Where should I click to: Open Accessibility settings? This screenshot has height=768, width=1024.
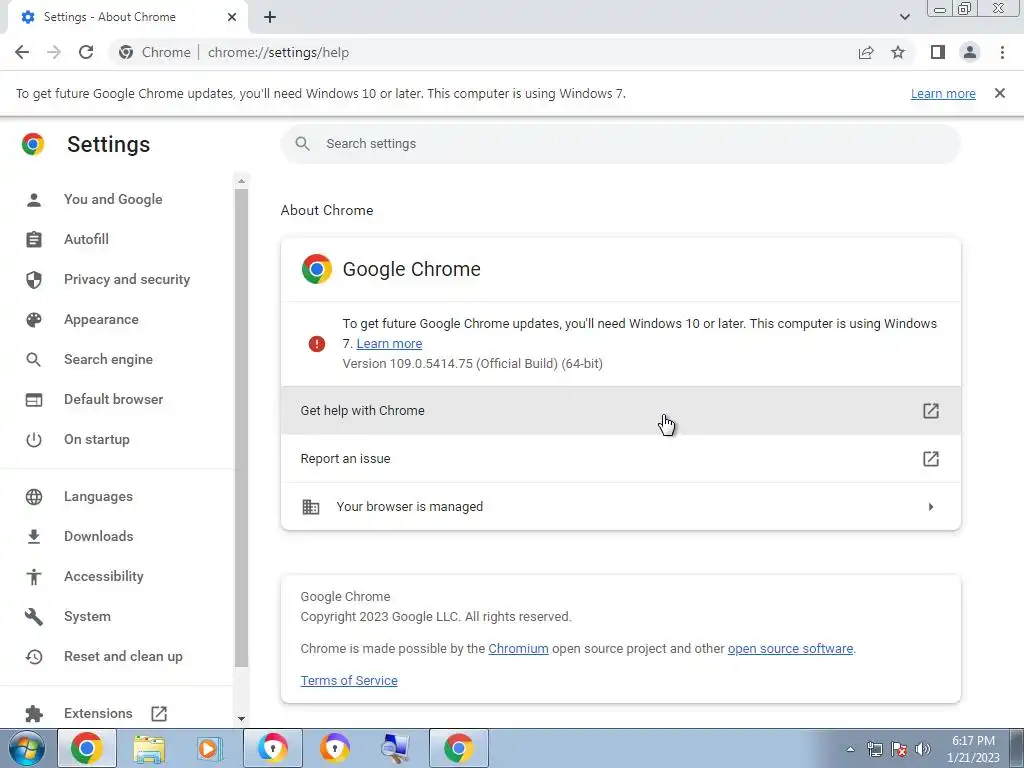[x=104, y=576]
